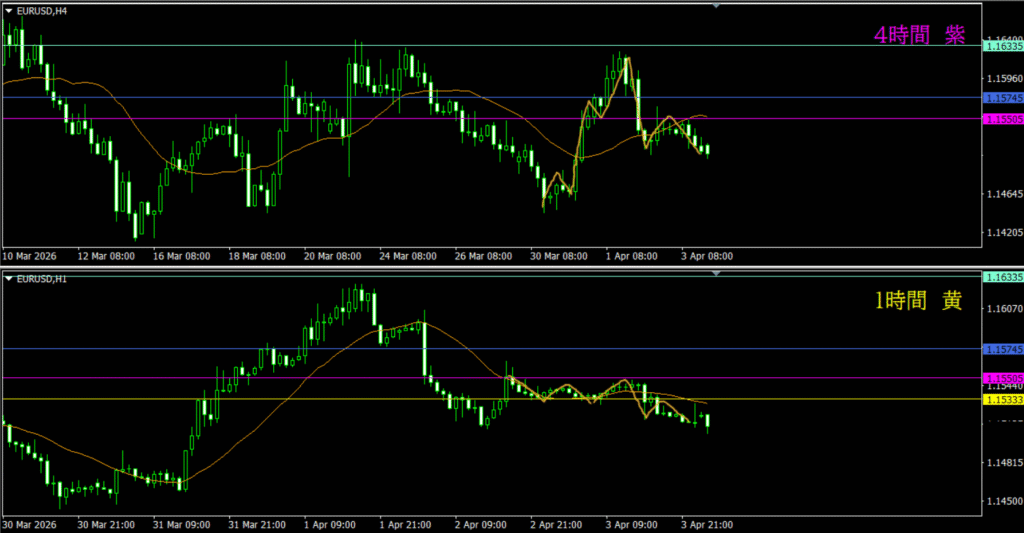Screen dimensions: 1024x533
Task: Click the yellow 1時間 黄 text label
Action: (919, 301)
